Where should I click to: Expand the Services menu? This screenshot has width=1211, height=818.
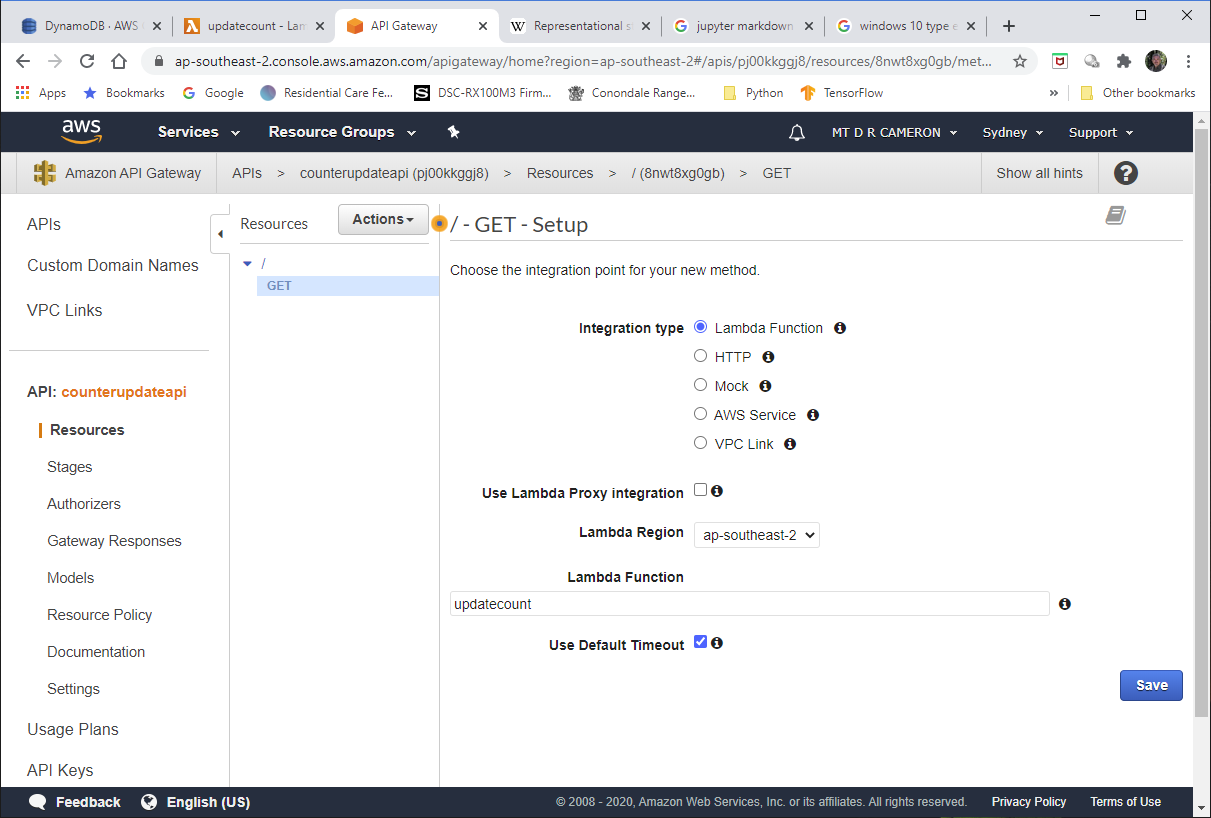[x=199, y=132]
